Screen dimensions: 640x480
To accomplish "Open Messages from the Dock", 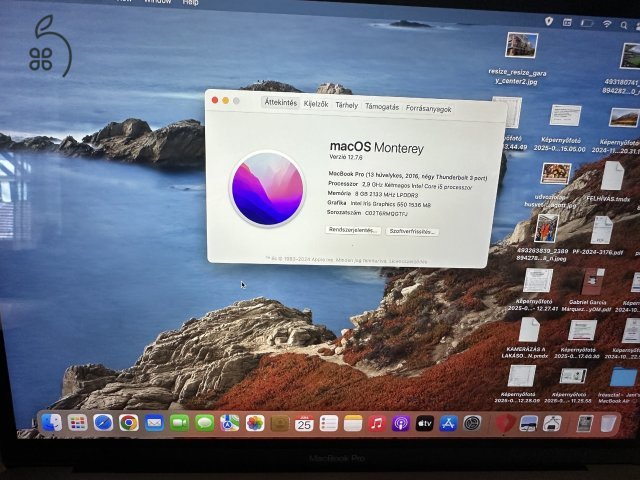I will [204, 423].
